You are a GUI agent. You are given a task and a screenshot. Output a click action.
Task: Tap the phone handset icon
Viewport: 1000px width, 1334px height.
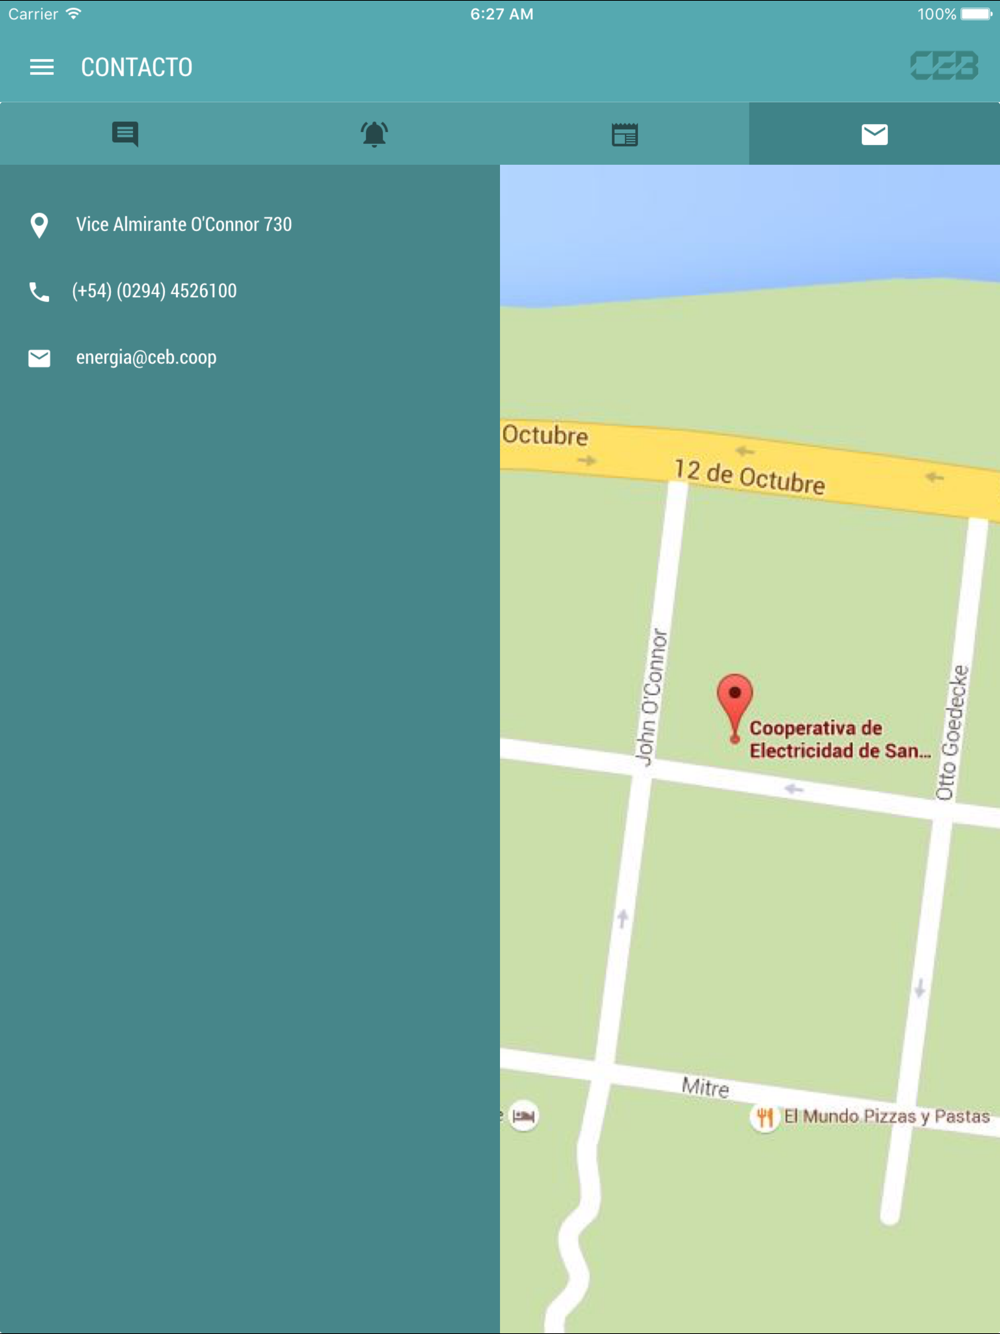39,291
